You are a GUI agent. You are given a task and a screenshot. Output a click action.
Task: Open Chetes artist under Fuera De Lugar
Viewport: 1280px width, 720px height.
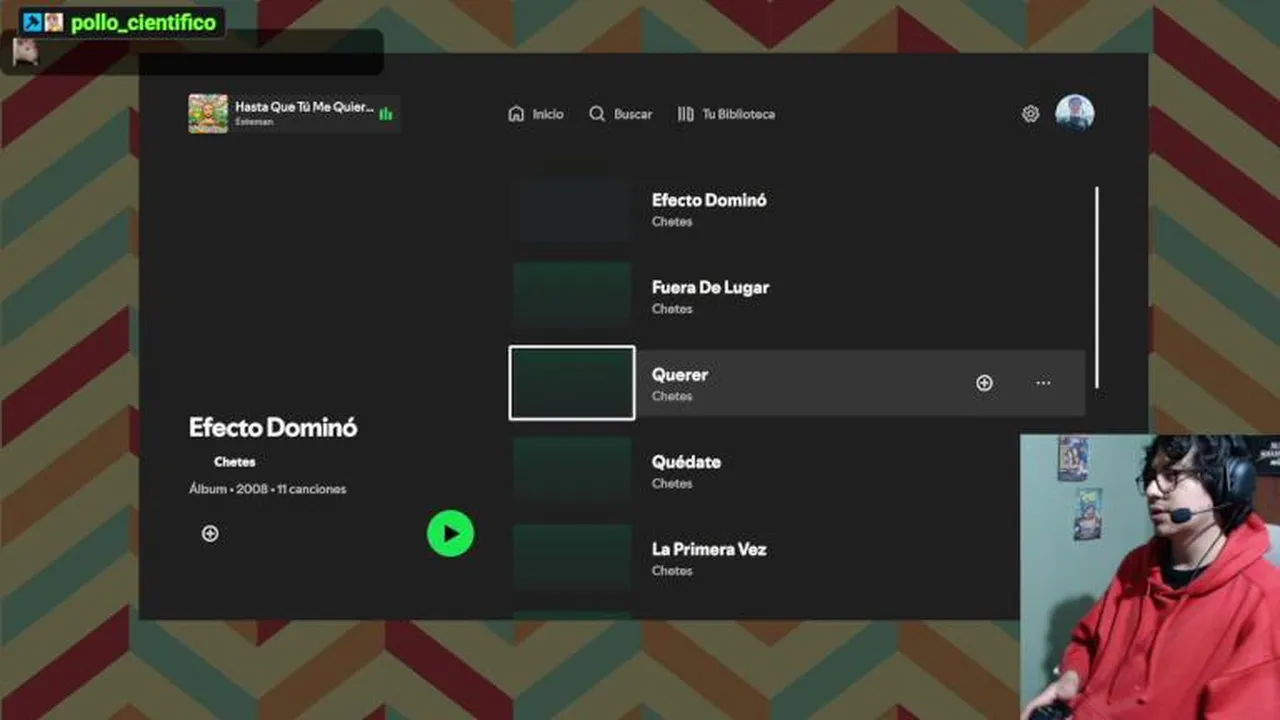pyautogui.click(x=672, y=309)
